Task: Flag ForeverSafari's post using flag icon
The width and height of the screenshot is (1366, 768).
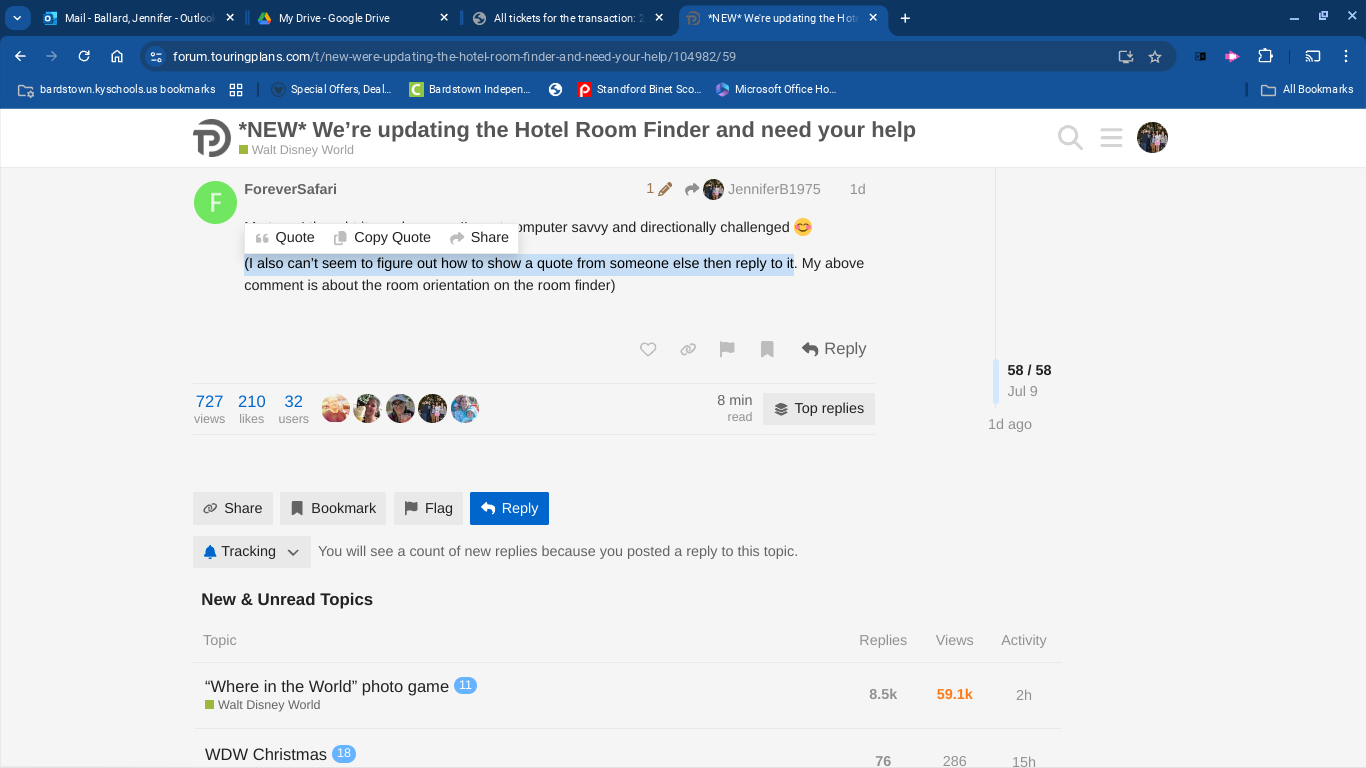Action: click(727, 349)
